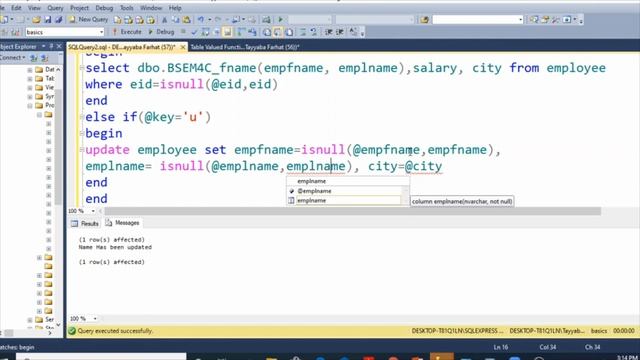Open the Help menu
640x360 pixels.
[175, 8]
